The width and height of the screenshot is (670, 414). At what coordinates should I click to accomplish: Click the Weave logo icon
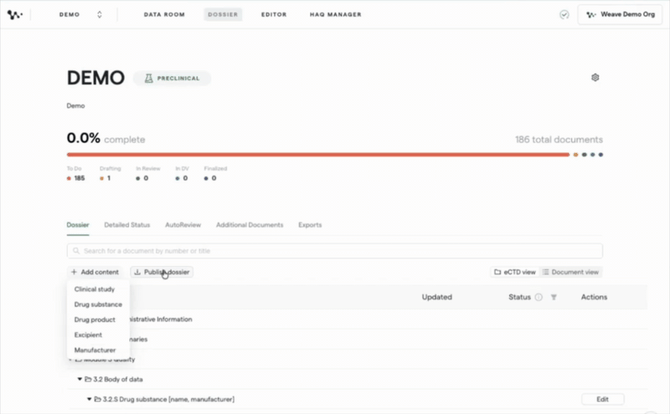tap(15, 15)
